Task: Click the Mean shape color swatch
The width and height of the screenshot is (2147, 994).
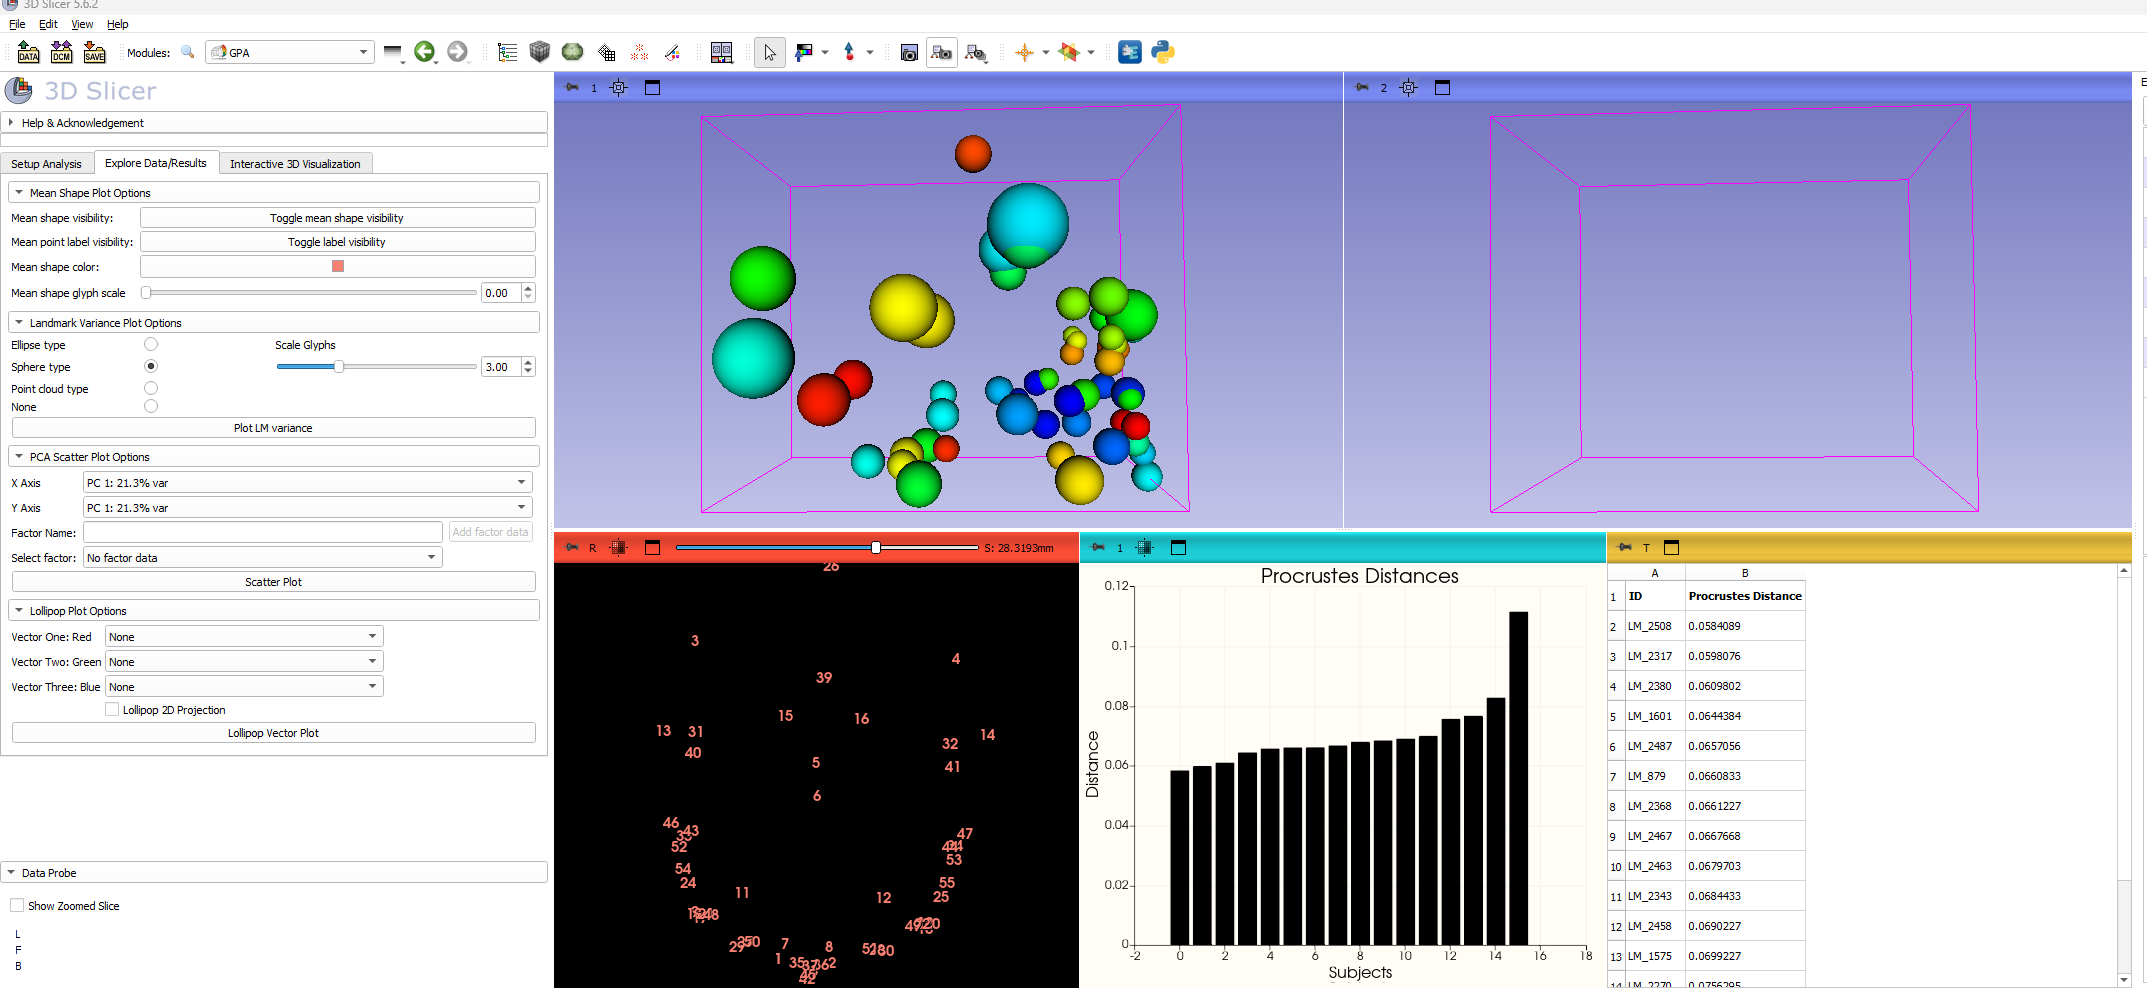Action: tap(338, 267)
